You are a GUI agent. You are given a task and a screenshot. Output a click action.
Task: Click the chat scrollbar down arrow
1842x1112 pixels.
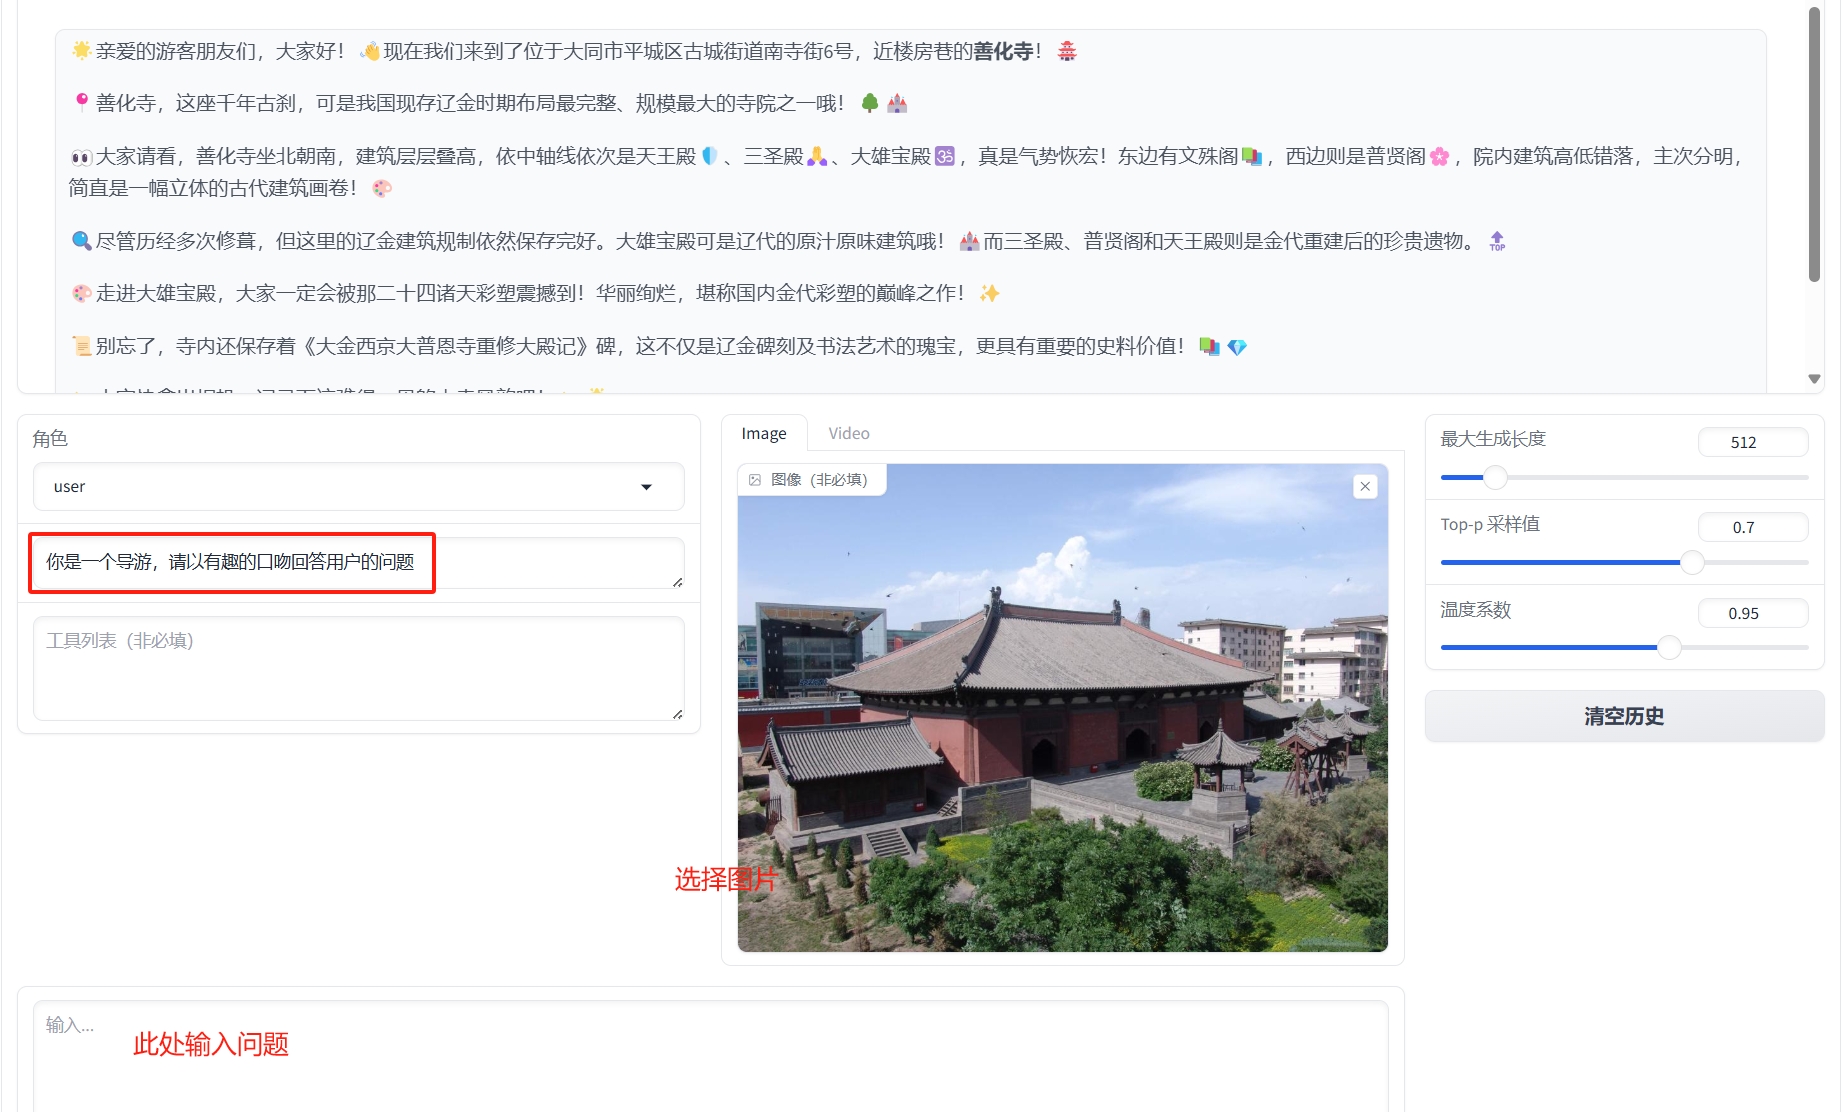coord(1815,379)
